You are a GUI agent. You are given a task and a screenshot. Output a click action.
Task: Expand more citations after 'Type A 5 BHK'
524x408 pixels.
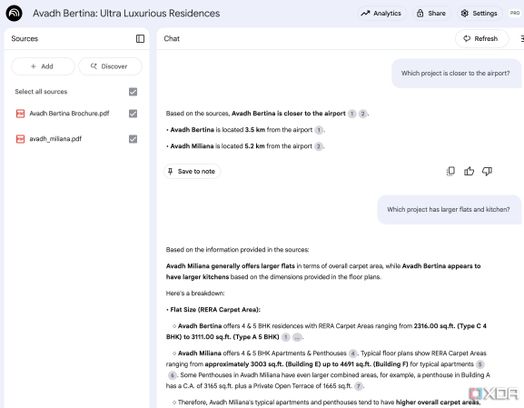(297, 337)
